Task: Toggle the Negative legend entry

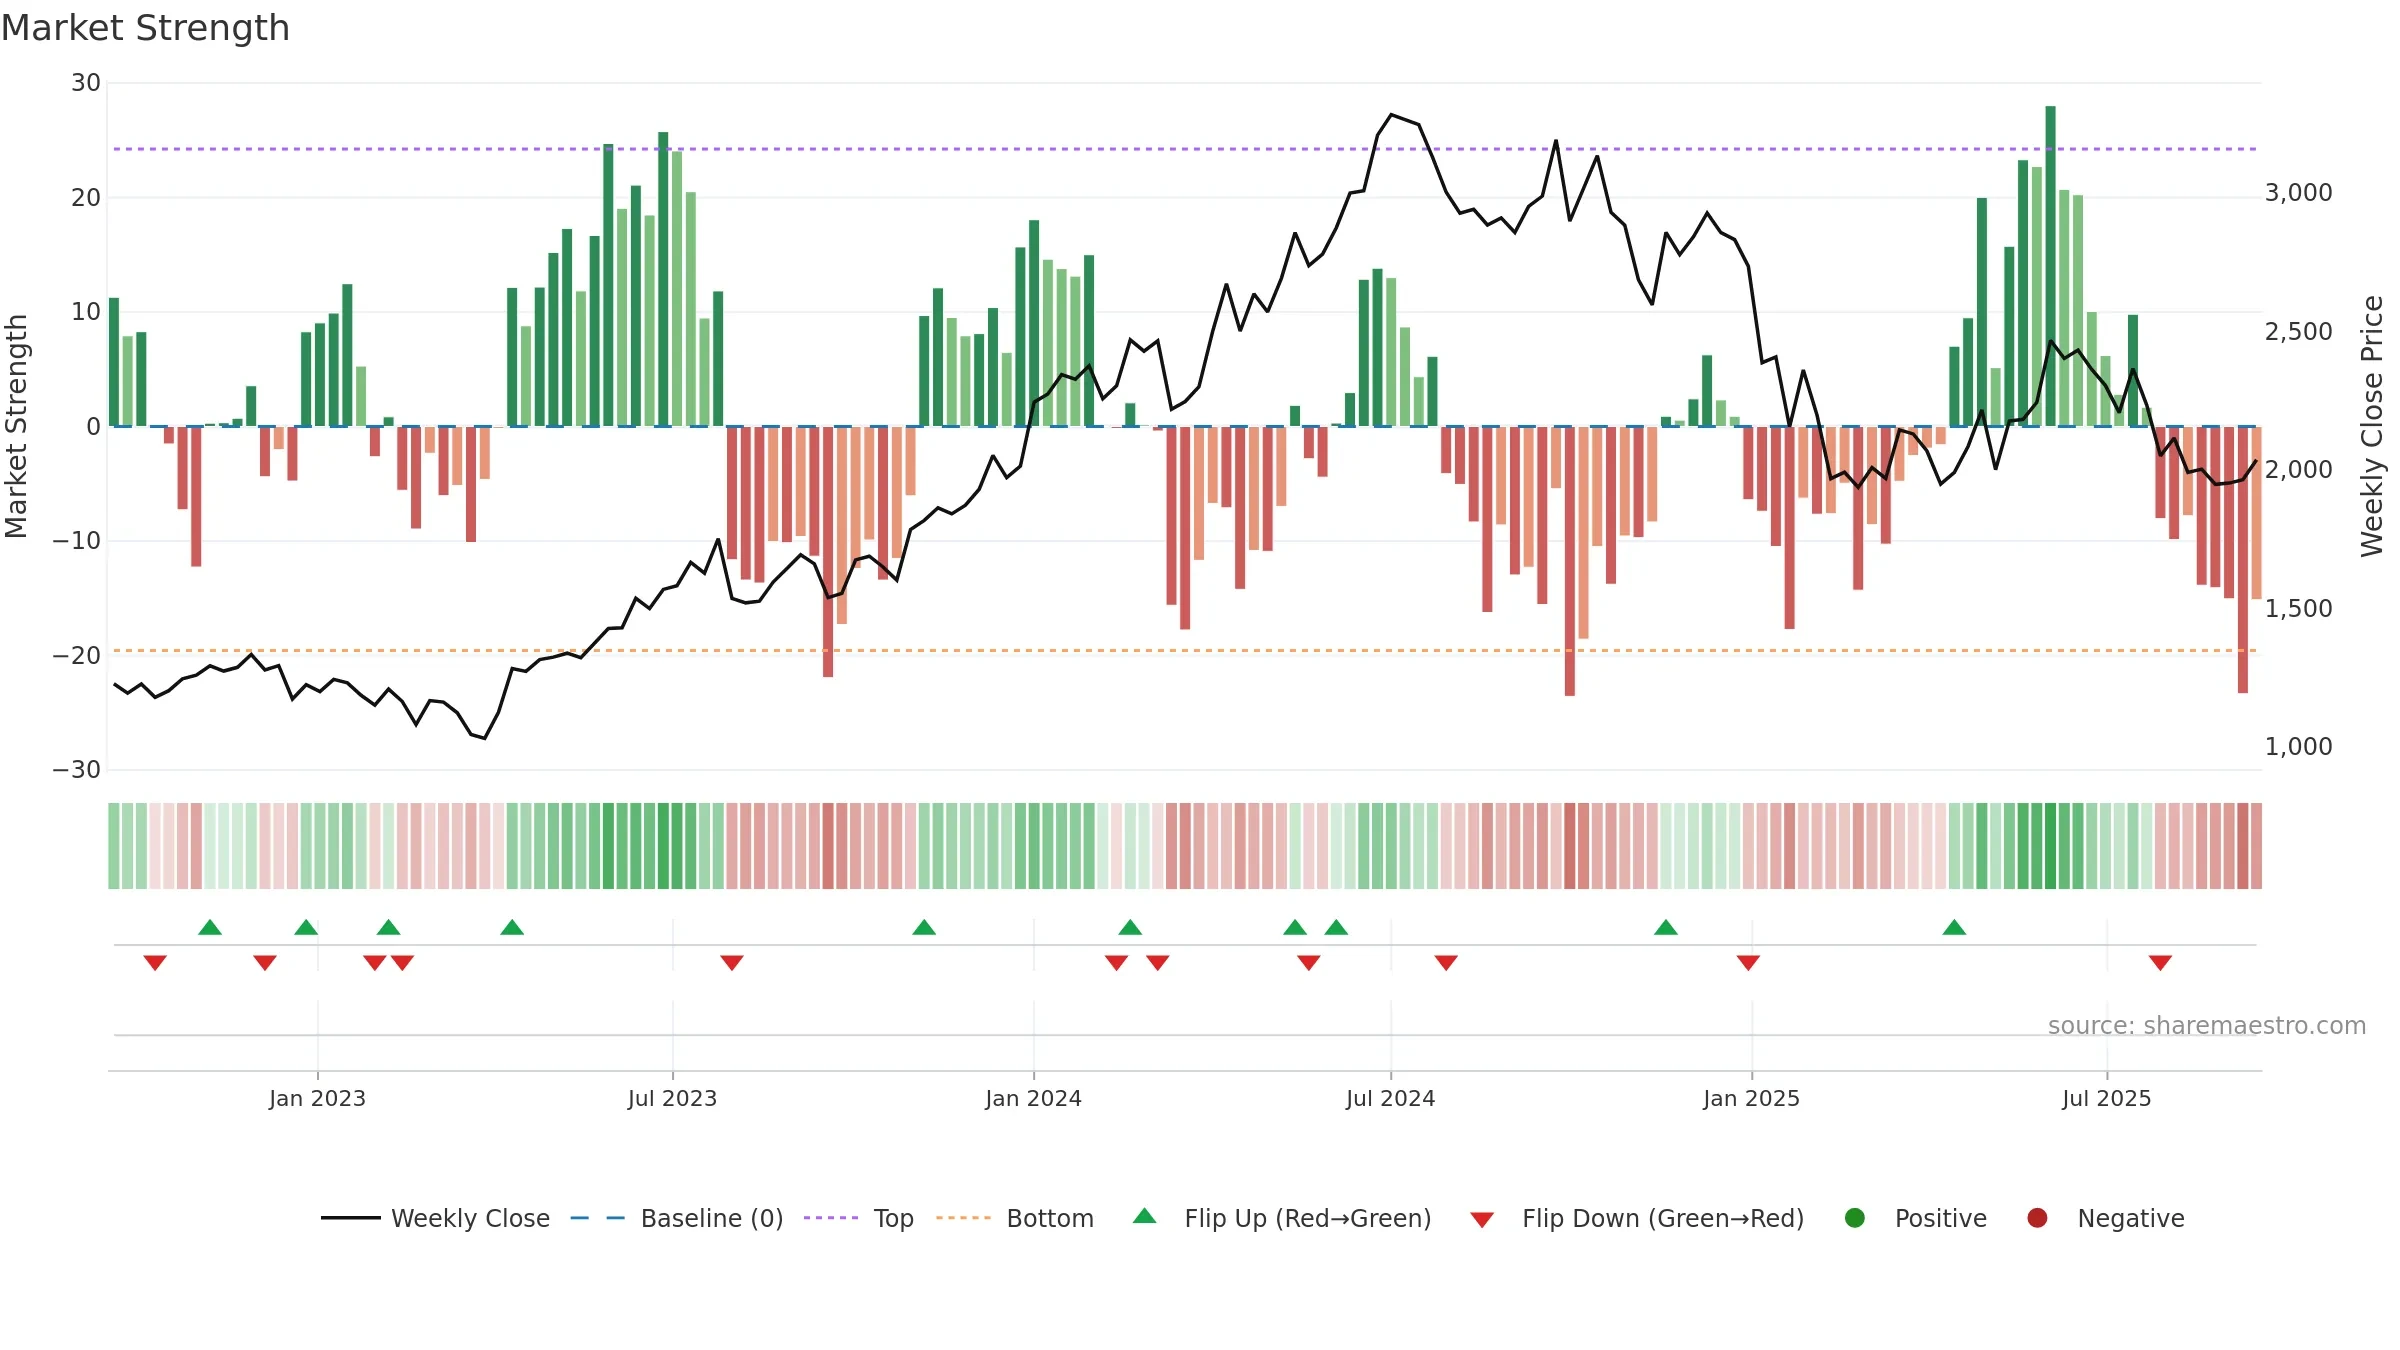Action: pyautogui.click(x=2105, y=1218)
